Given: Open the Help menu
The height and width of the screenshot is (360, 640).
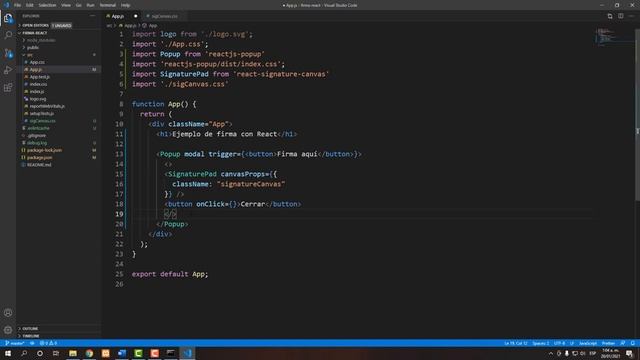Looking at the screenshot, I should click(x=126, y=5).
